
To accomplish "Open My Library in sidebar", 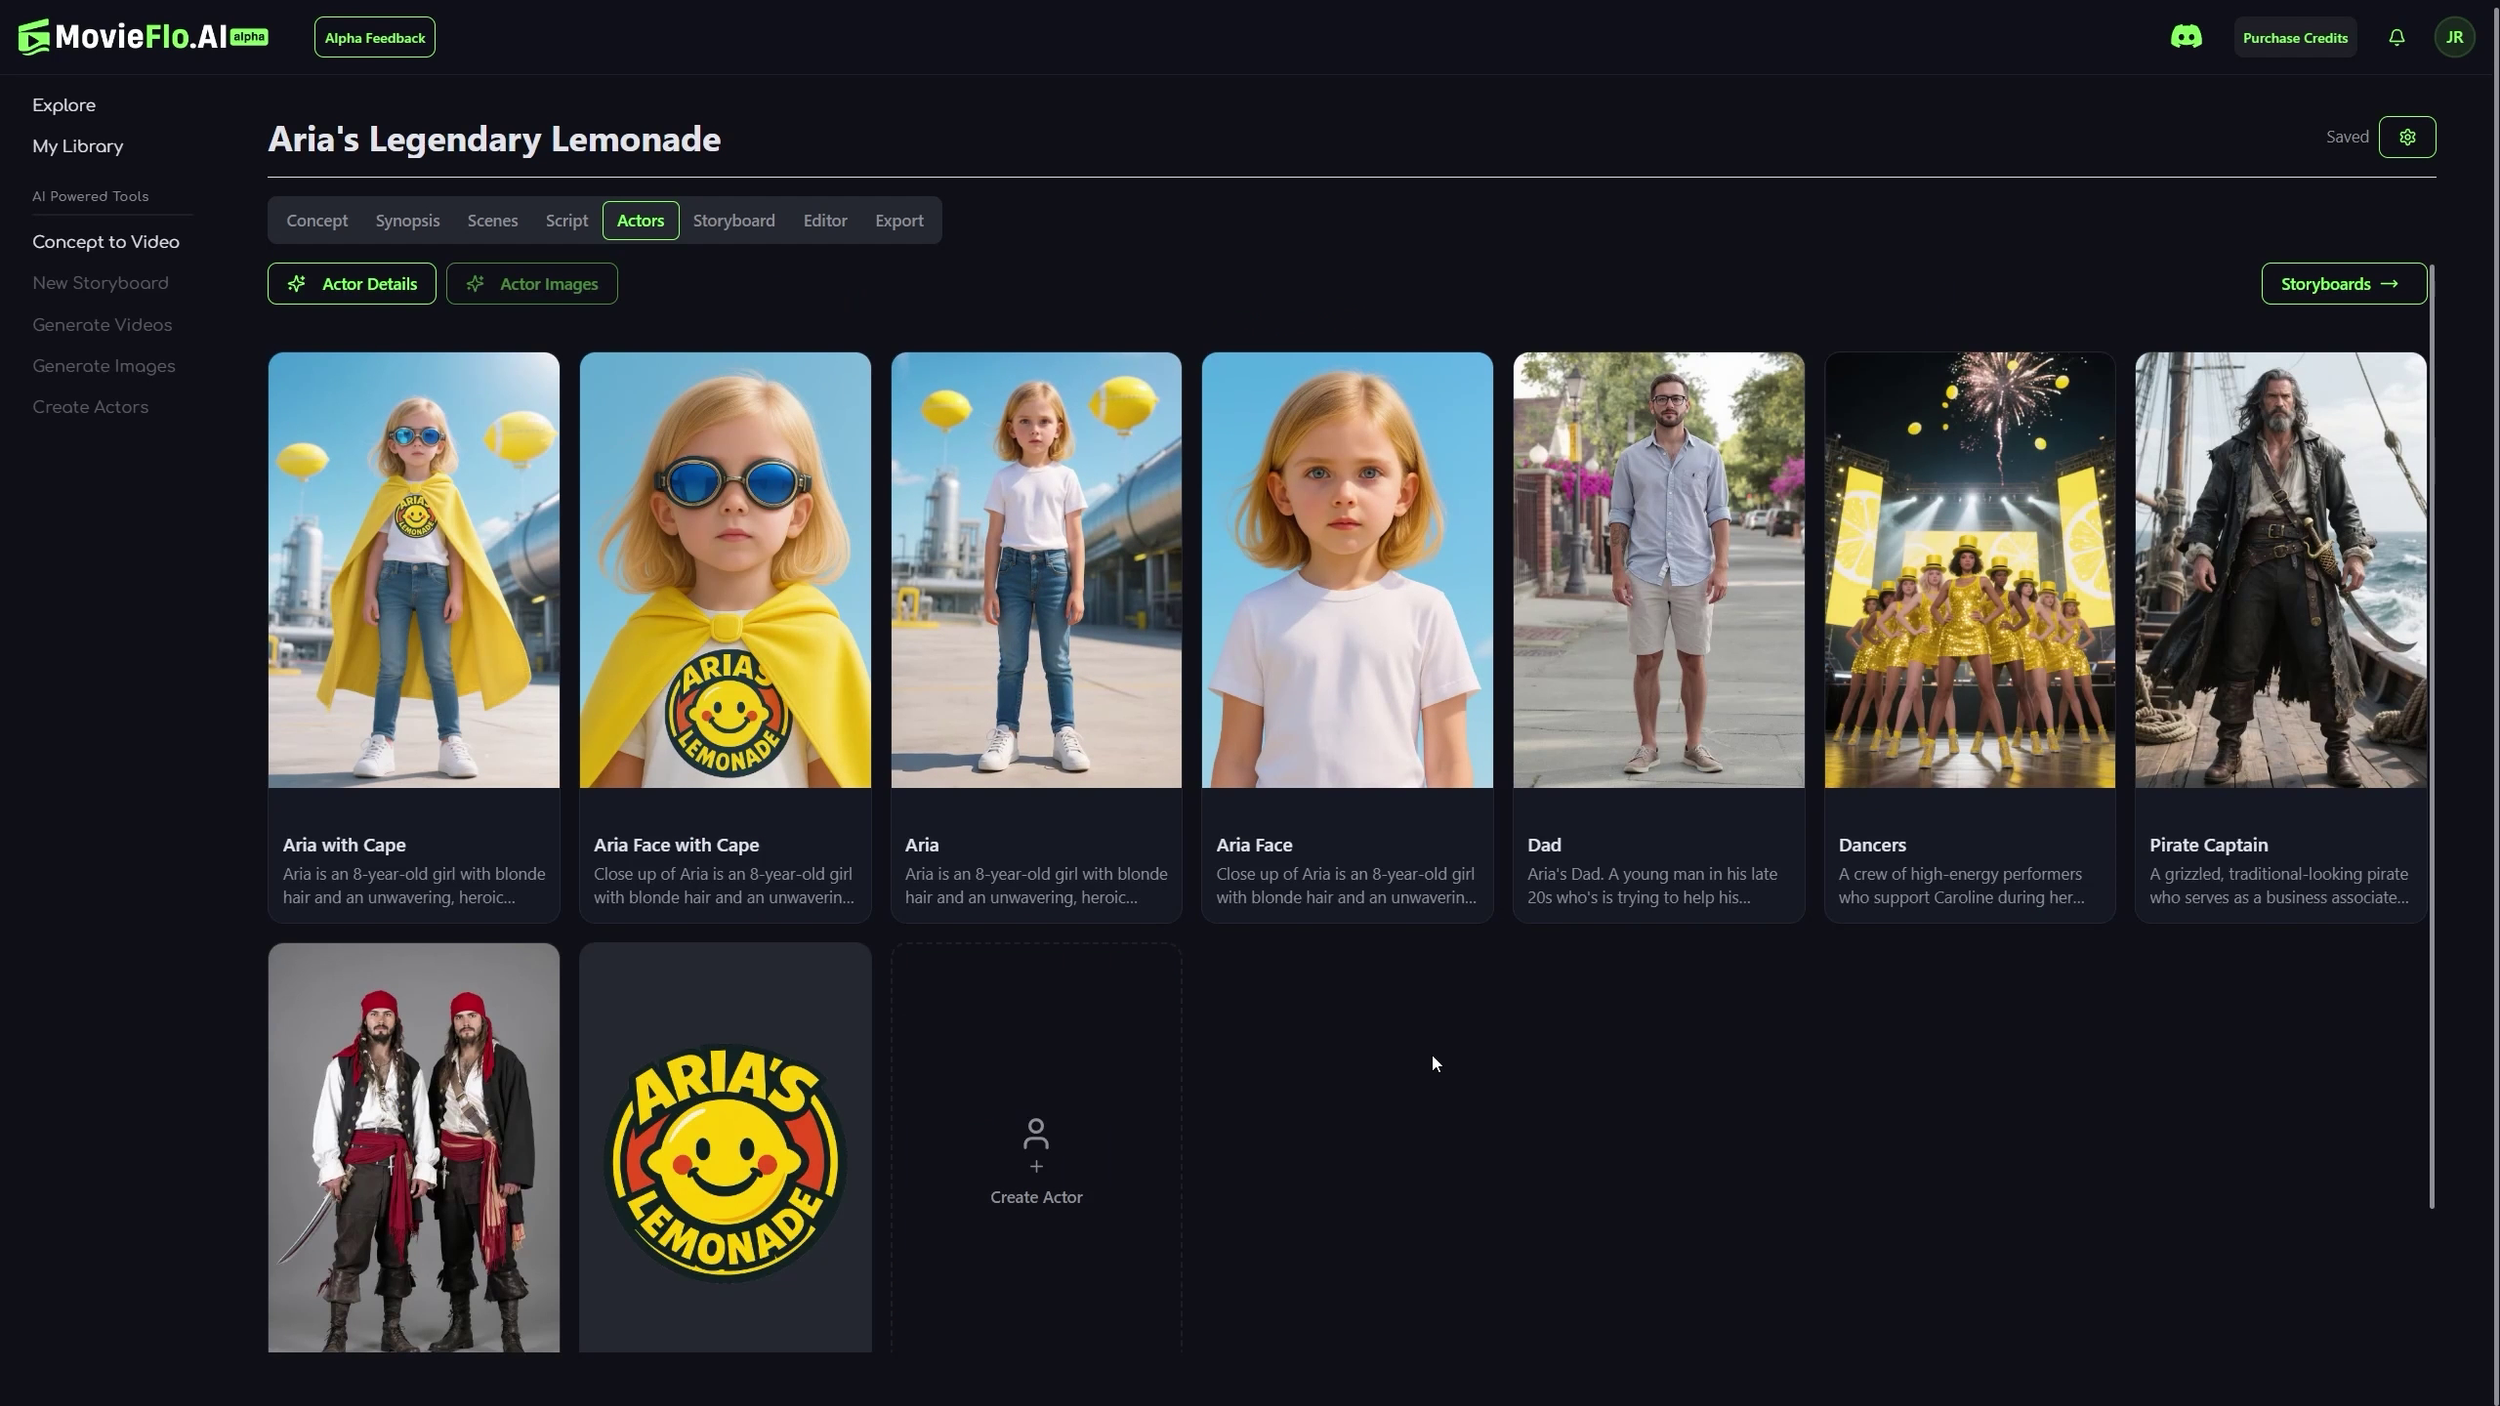I will pyautogui.click(x=78, y=146).
